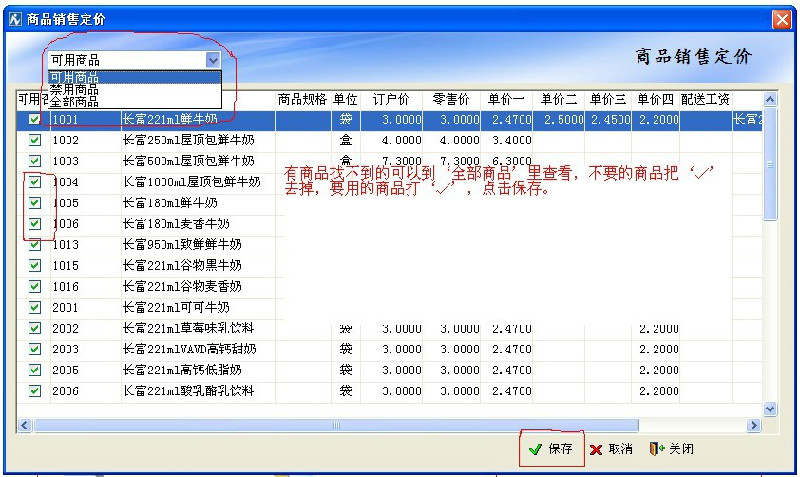Toggle checkbox for product 2001
Screen dimensions: 800x477
34,307
